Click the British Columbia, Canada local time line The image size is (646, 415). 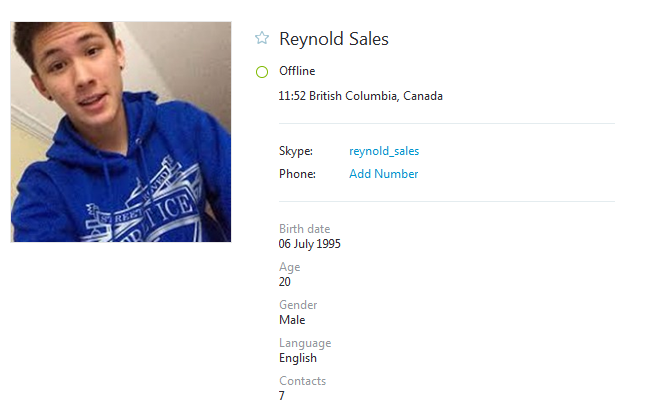coord(360,96)
